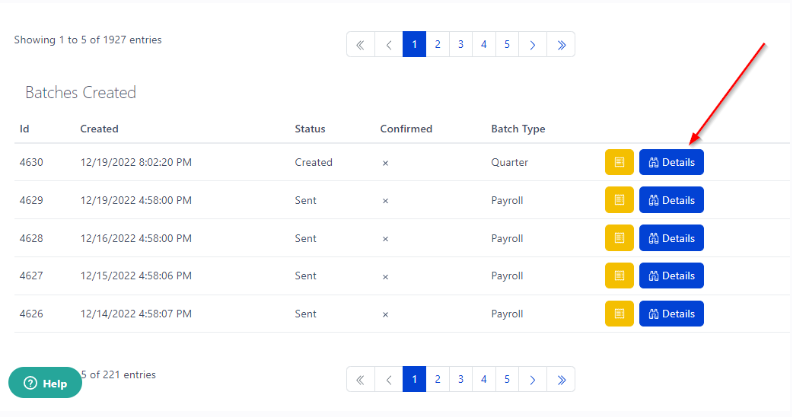Go to next page in top pagination
The height and width of the screenshot is (417, 792).
(x=533, y=44)
